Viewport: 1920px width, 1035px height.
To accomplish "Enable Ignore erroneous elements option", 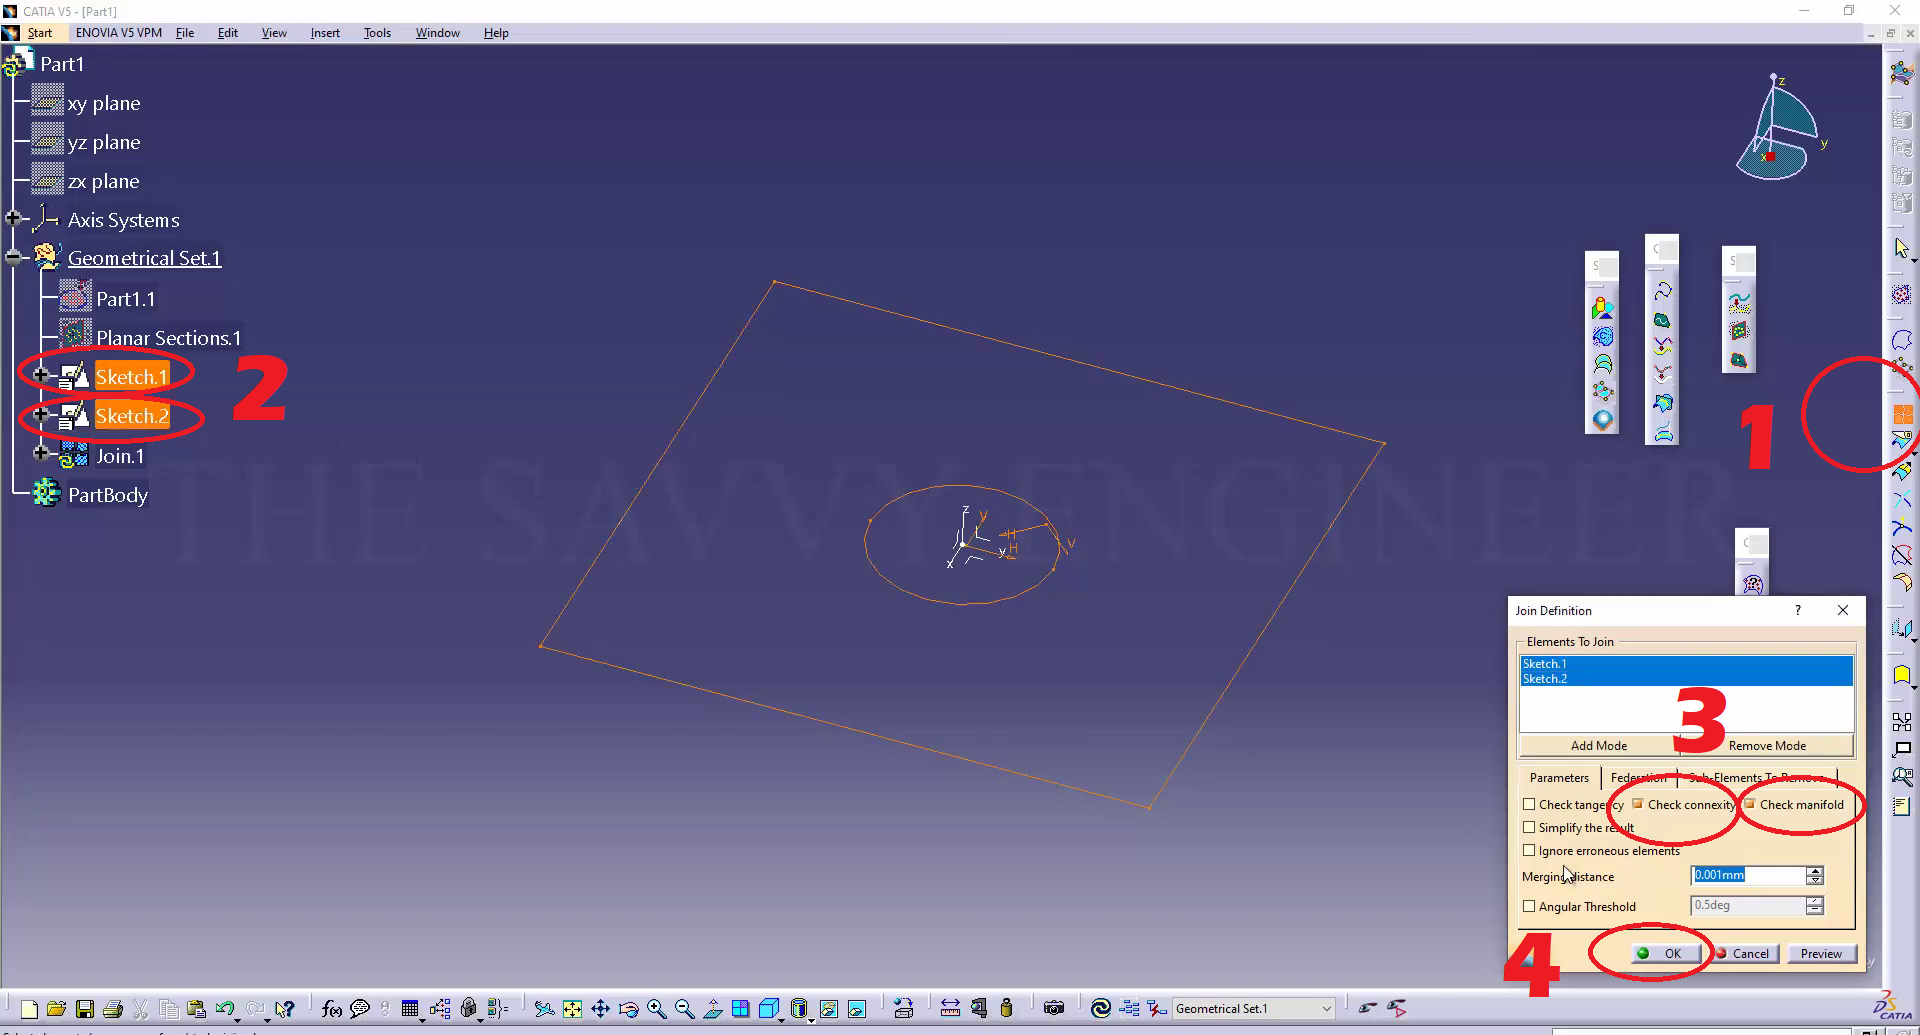I will [1529, 851].
